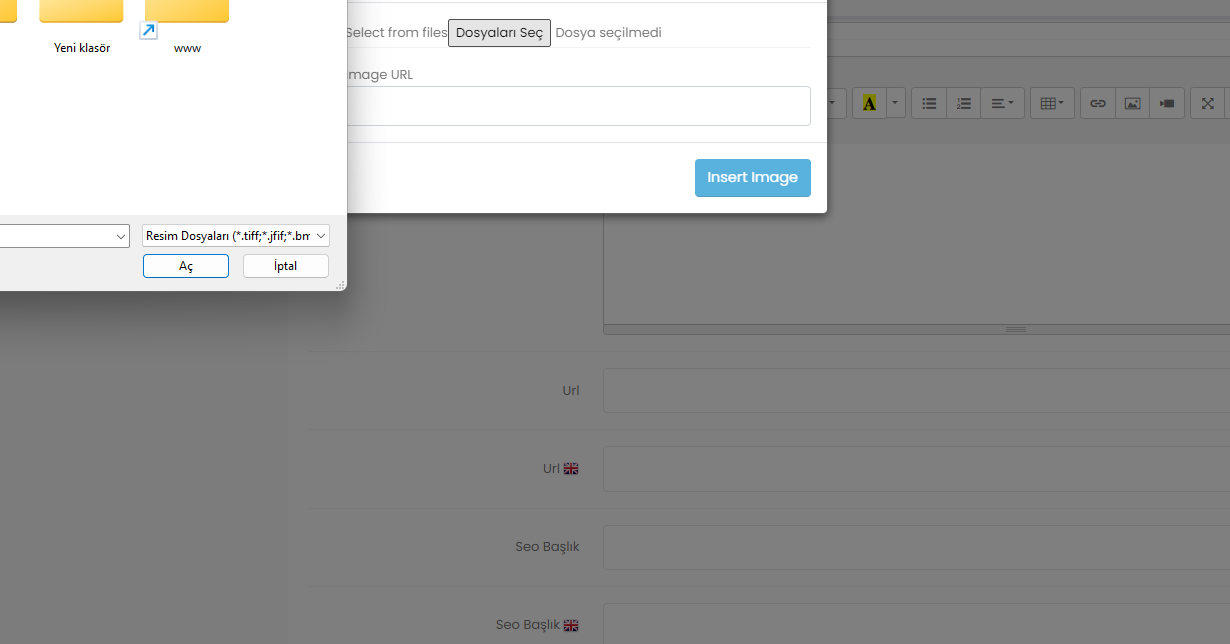Click the Dosyaları Seç file button
1230x644 pixels.
(499, 33)
